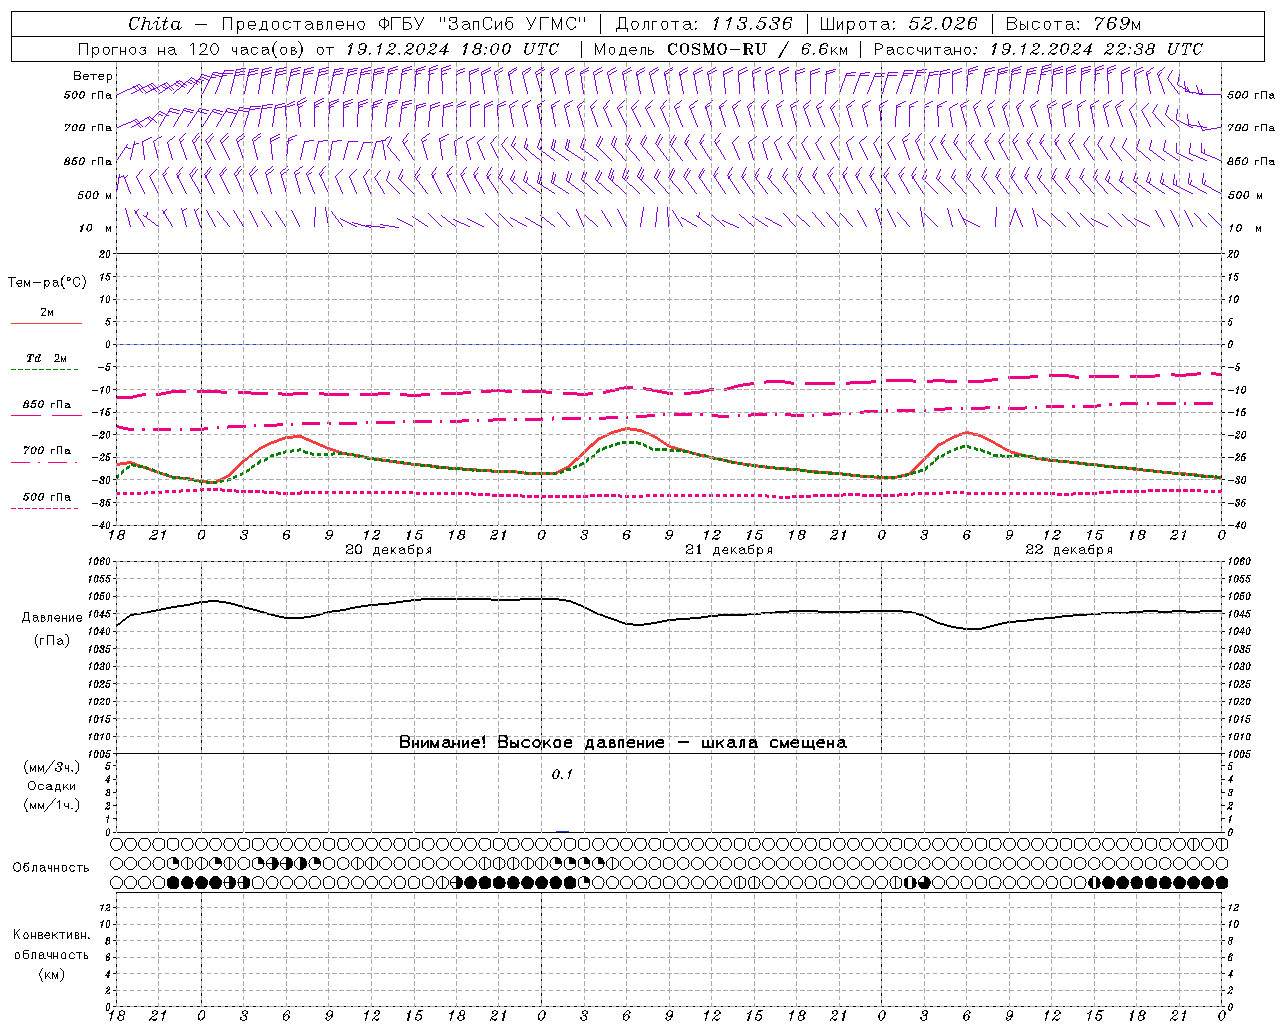The image size is (1280, 1024).
Task: Click the "21 декабря" date label
Action: pos(729,550)
